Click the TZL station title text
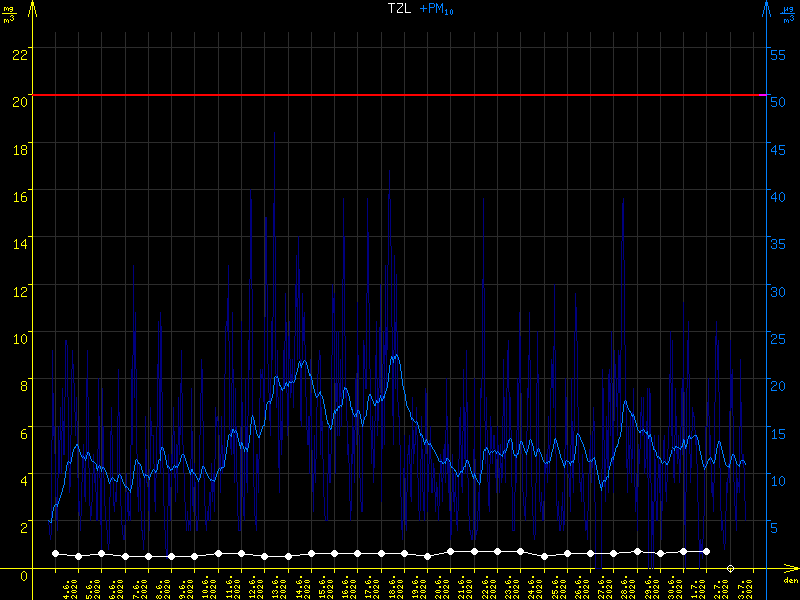800x600 pixels. point(399,8)
